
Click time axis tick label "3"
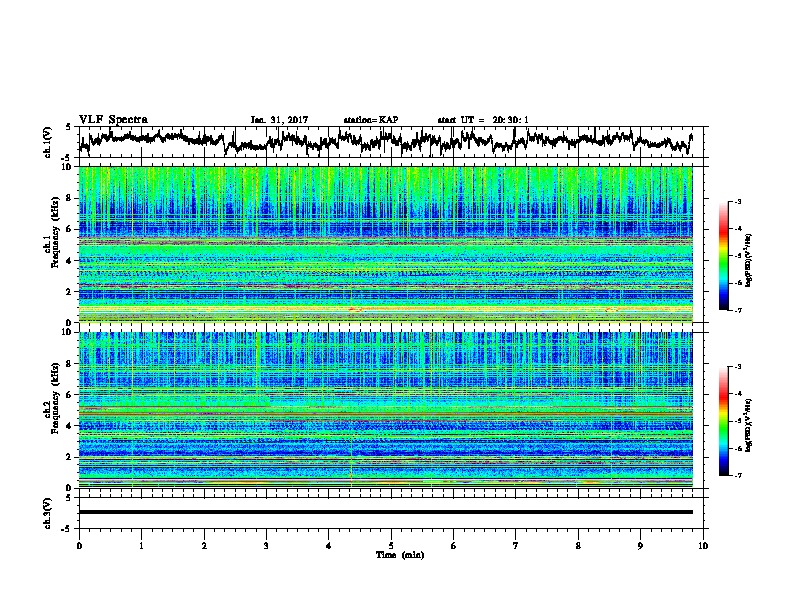pos(266,546)
